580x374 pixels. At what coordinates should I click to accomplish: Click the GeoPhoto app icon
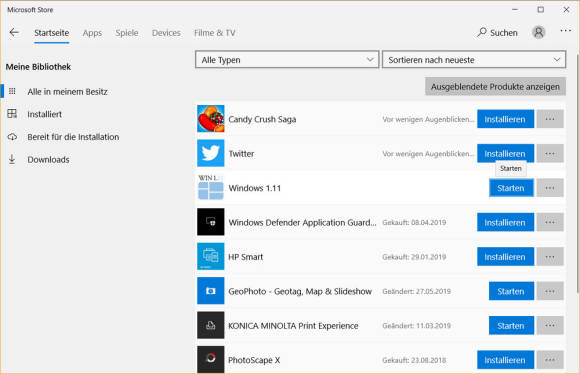coord(210,291)
